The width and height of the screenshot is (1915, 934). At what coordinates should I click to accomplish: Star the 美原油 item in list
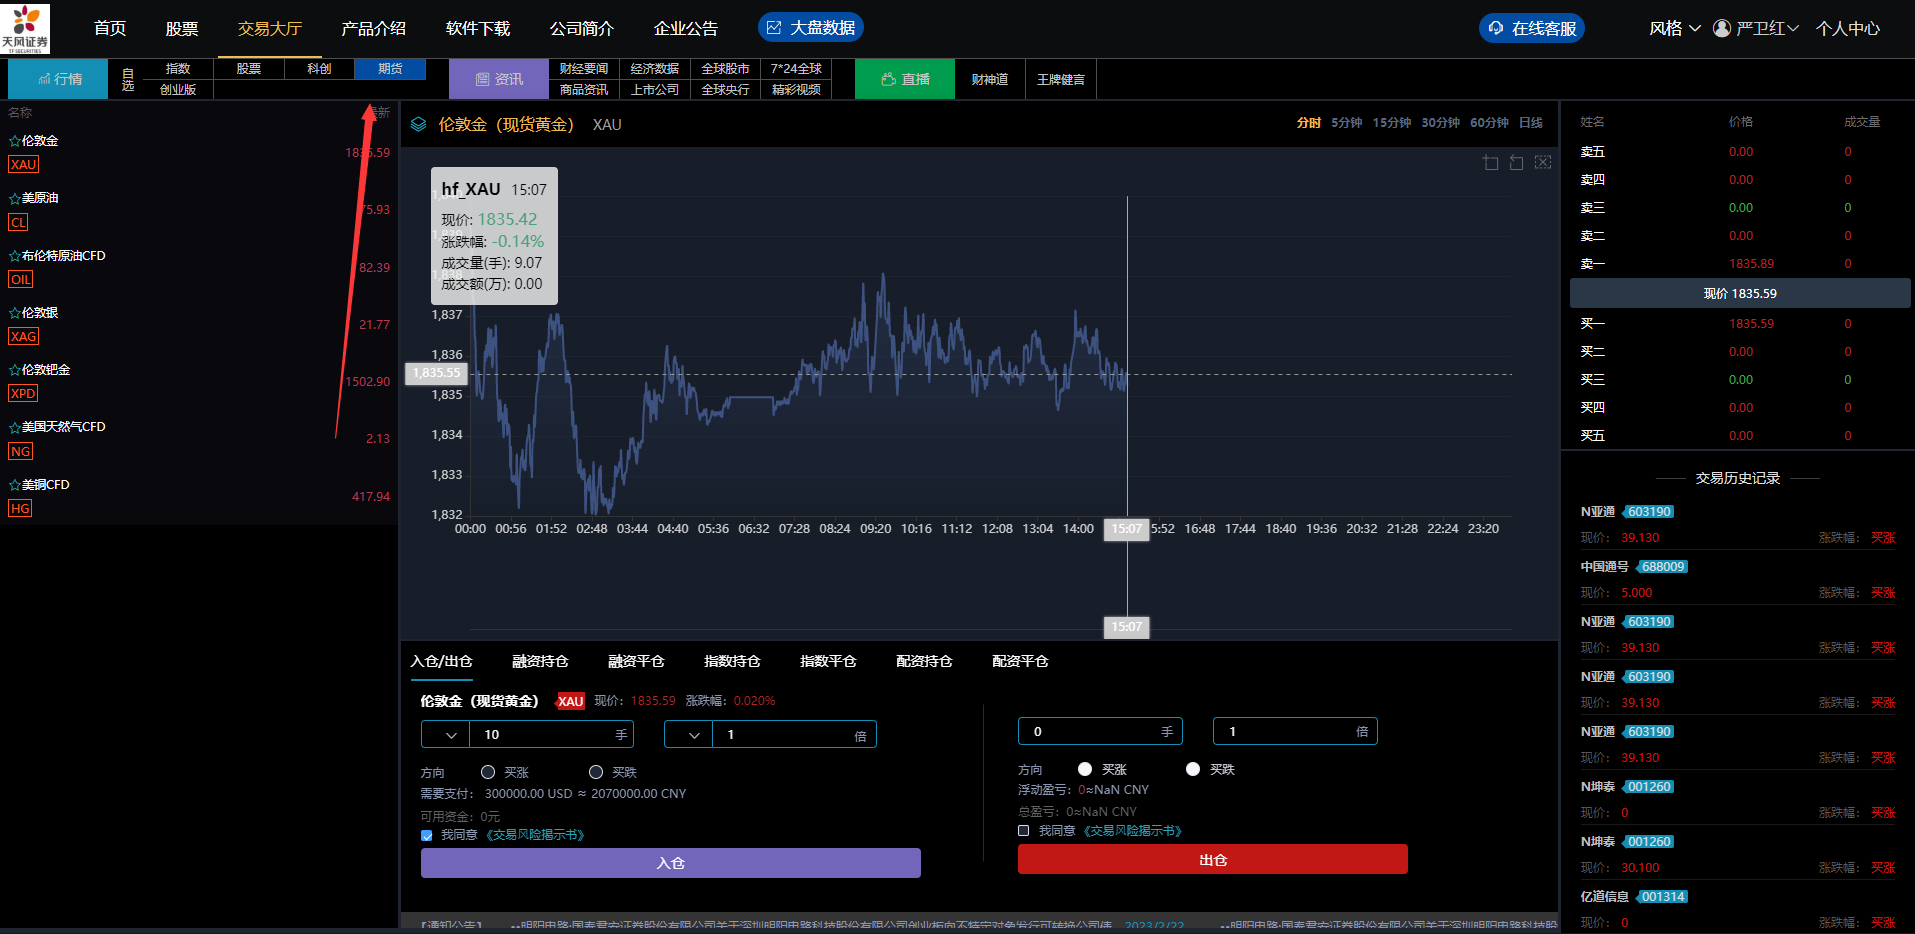14,199
